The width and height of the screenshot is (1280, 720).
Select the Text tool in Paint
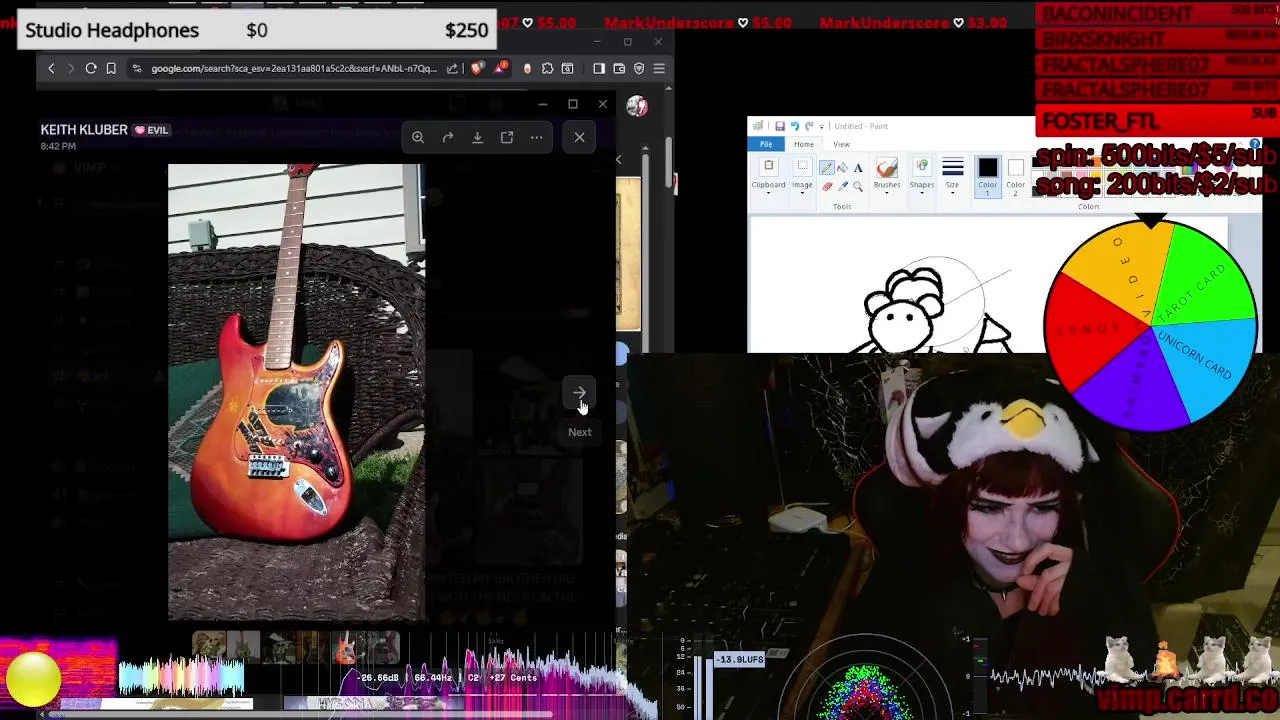coord(858,167)
